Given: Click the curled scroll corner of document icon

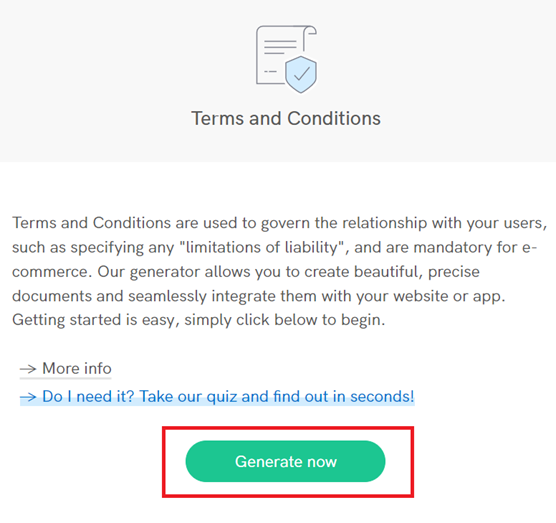Looking at the screenshot, I should (x=309, y=32).
